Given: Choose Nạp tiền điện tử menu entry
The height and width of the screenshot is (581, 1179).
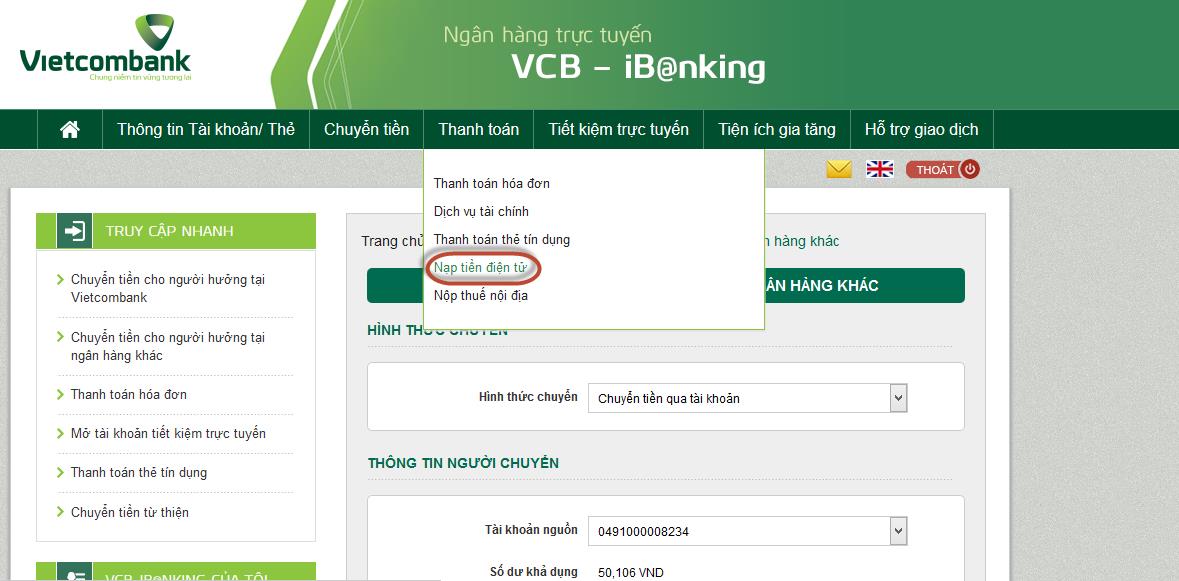Looking at the screenshot, I should coord(480,268).
